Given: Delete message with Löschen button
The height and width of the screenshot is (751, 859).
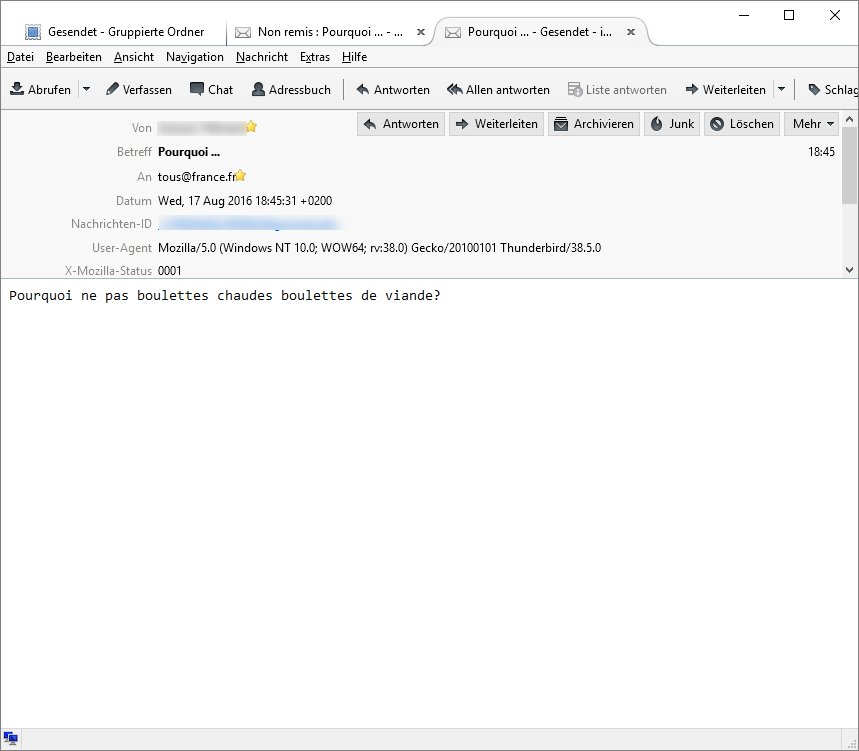Looking at the screenshot, I should (742, 124).
